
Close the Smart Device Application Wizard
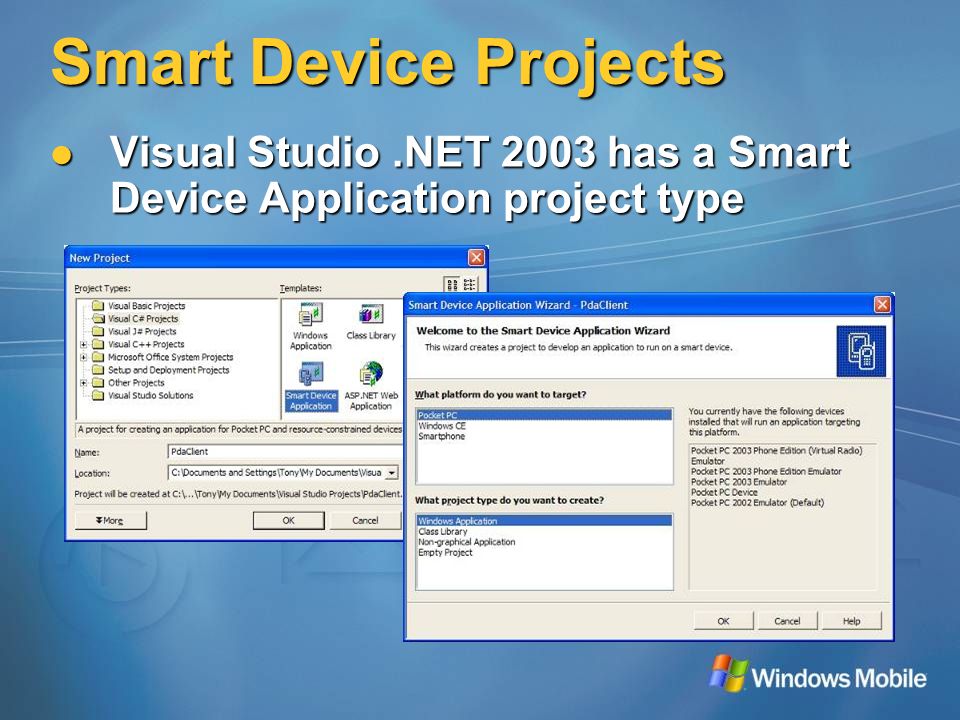pyautogui.click(x=882, y=305)
